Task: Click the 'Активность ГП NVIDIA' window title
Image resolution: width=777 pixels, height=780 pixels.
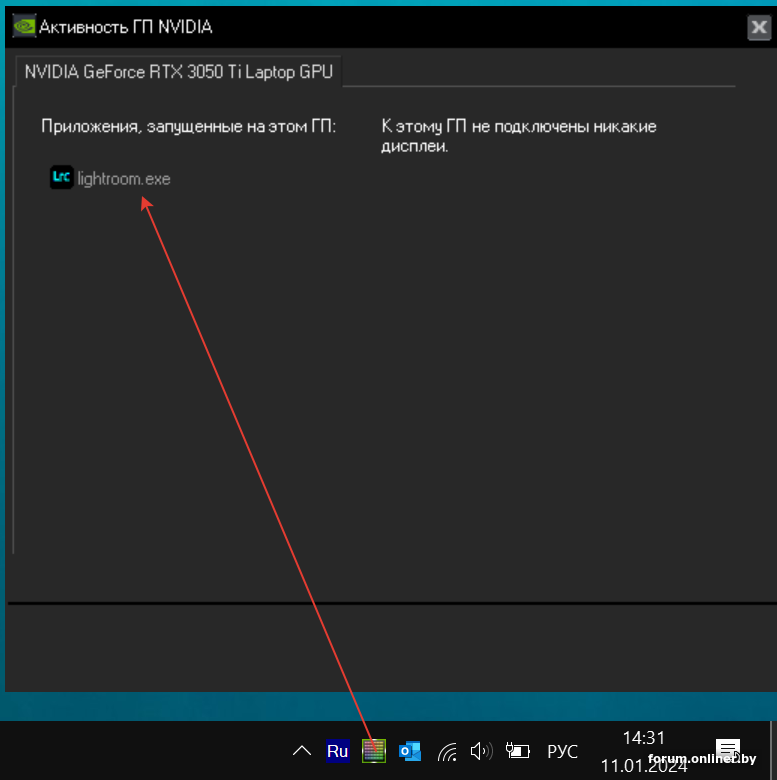Action: [x=125, y=27]
